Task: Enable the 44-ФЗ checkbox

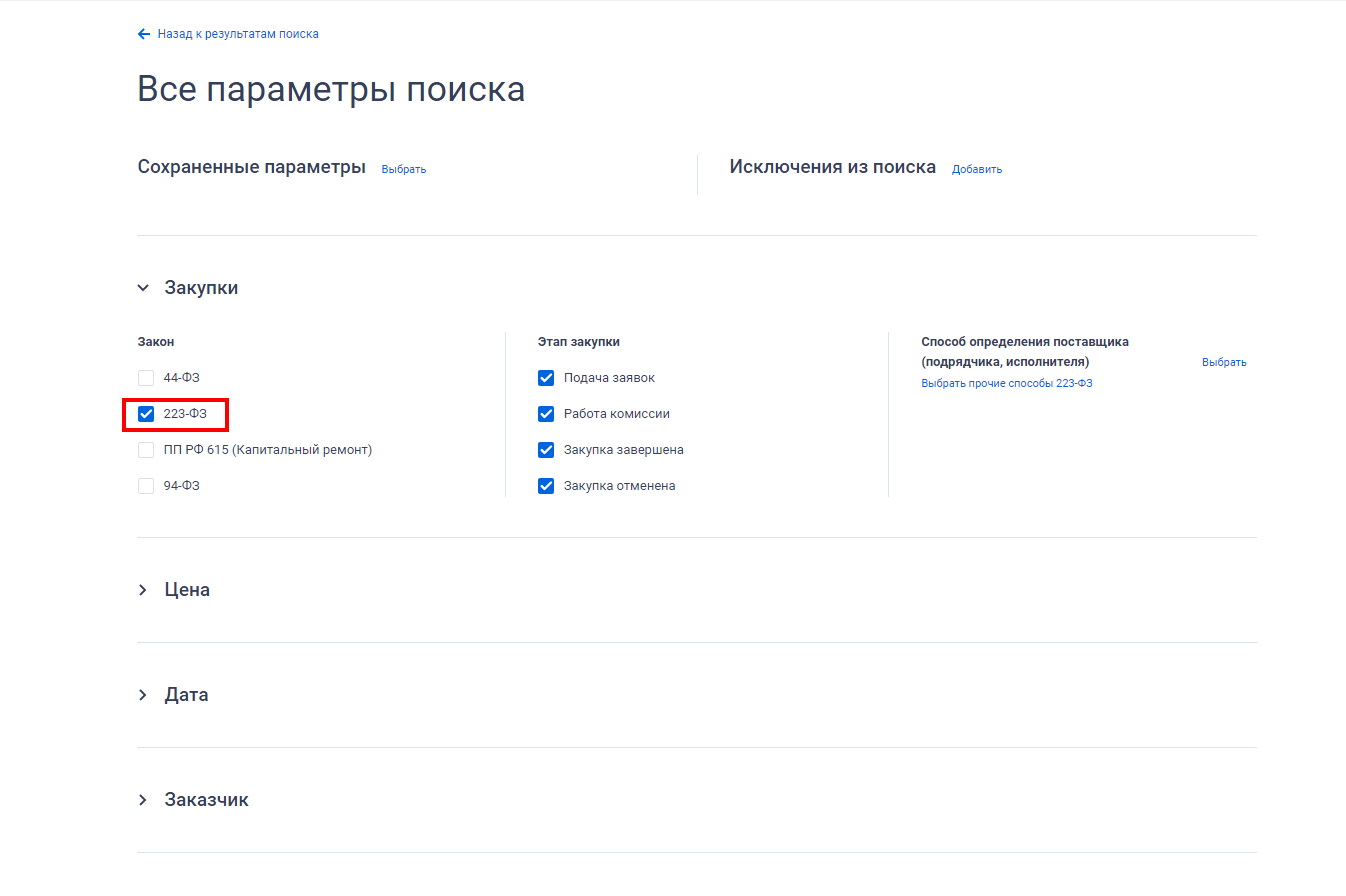Action: 146,378
